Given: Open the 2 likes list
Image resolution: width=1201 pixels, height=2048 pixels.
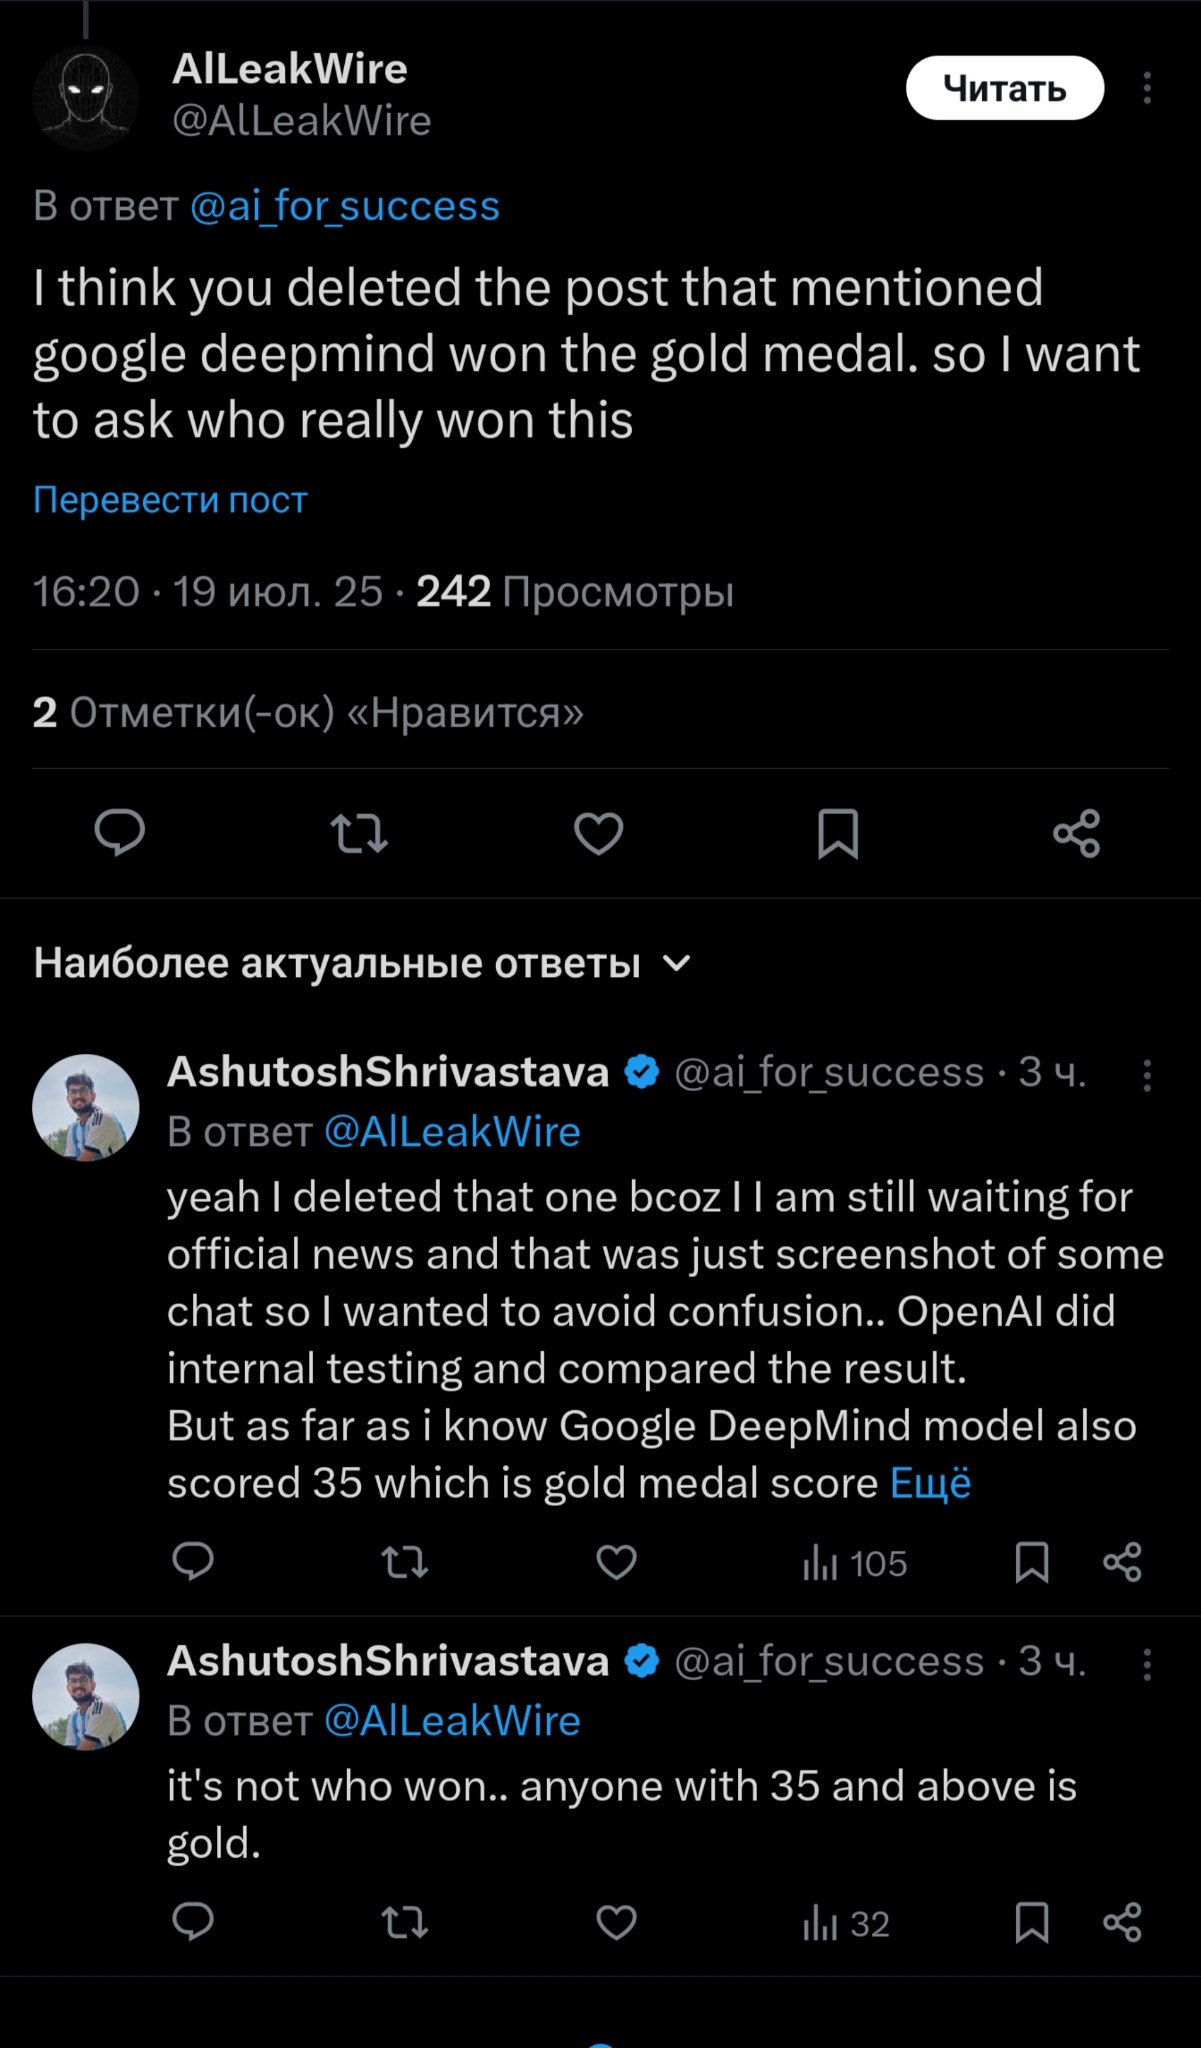Looking at the screenshot, I should tap(308, 712).
